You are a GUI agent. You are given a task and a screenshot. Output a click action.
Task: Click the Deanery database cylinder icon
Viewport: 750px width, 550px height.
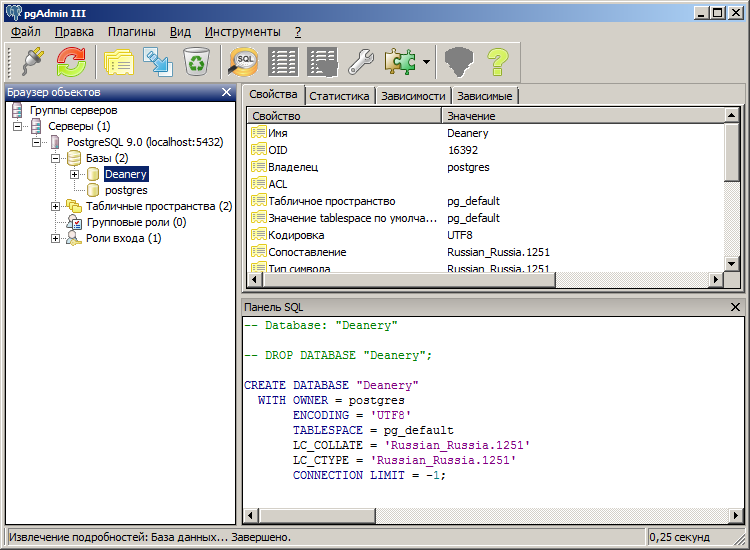(93, 175)
